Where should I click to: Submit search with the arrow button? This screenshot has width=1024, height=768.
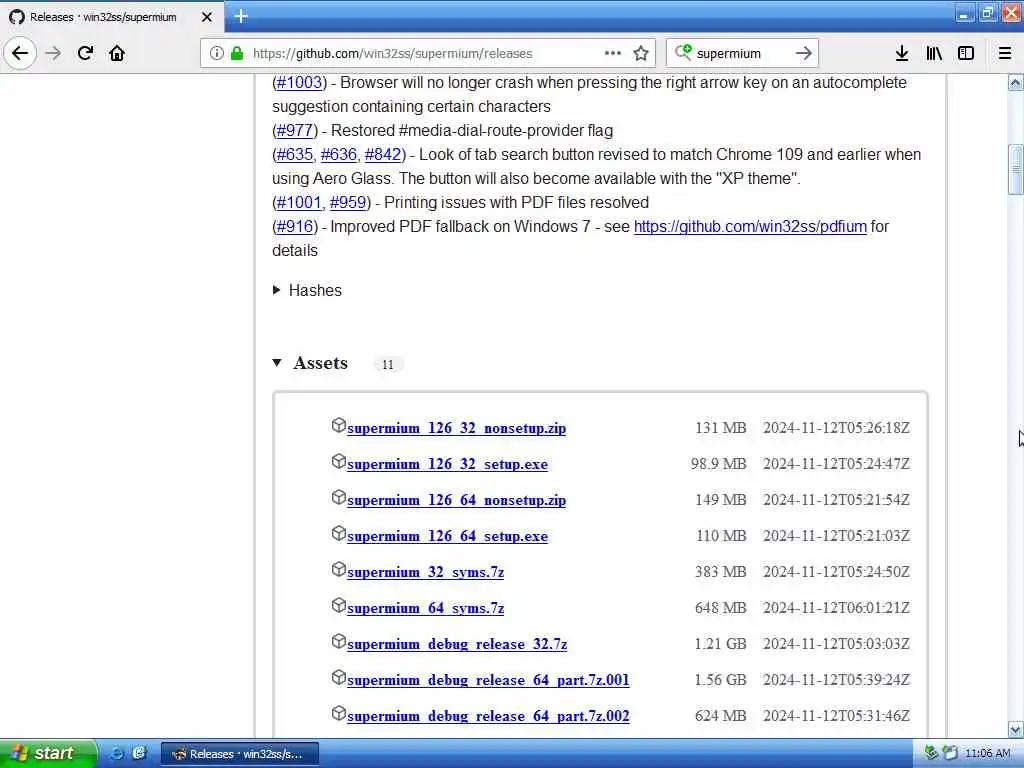pyautogui.click(x=804, y=53)
